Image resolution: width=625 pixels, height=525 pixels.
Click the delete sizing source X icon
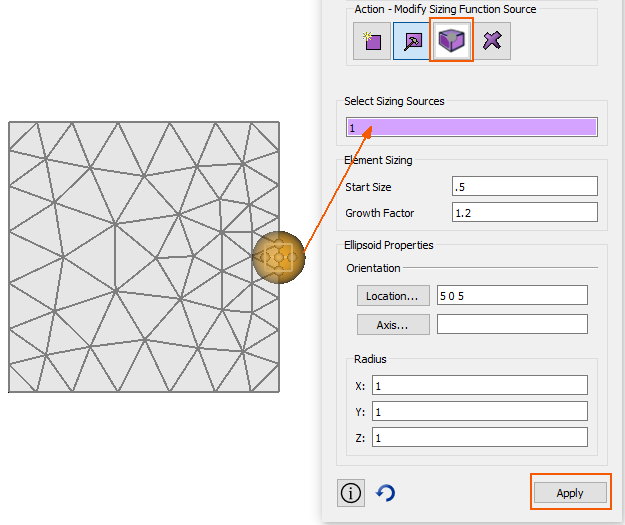(491, 42)
